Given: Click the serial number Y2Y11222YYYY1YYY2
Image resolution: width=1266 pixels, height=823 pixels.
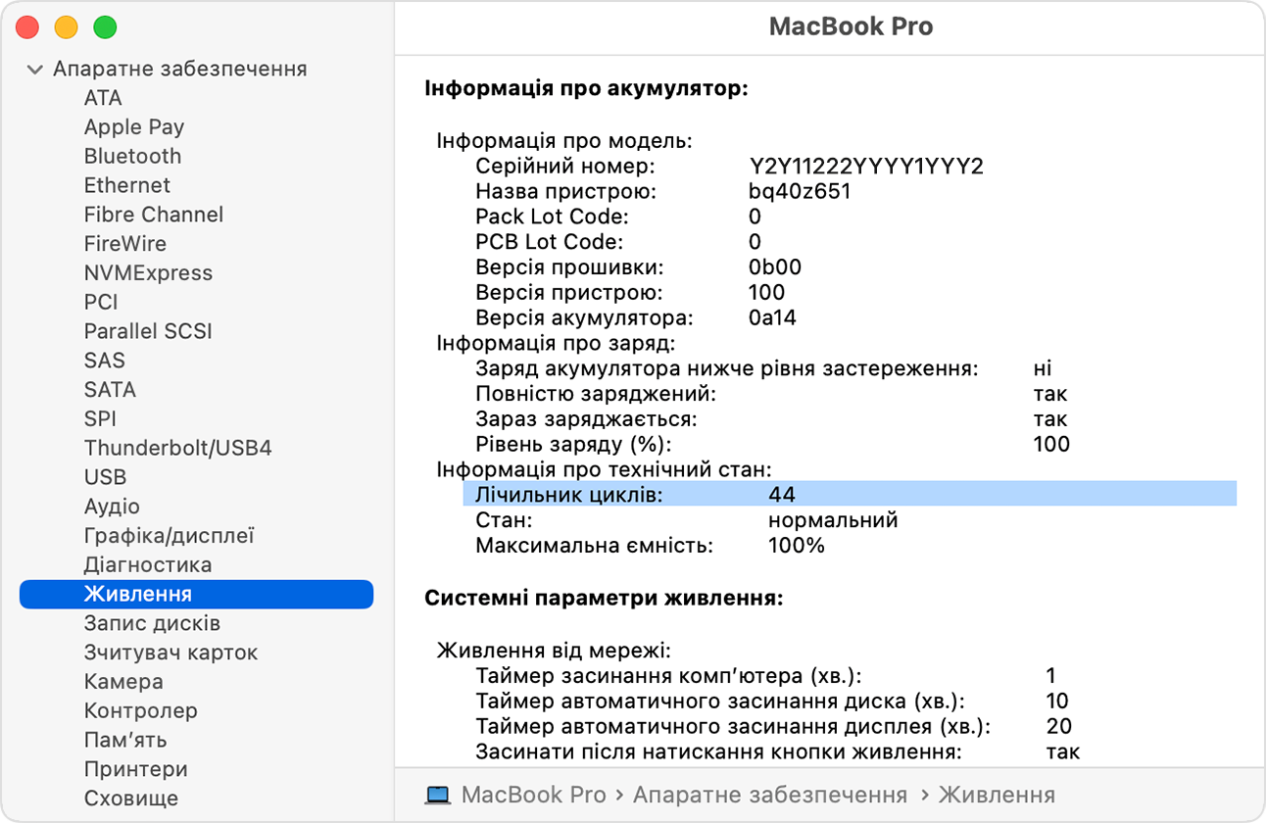Looking at the screenshot, I should click(x=866, y=166).
